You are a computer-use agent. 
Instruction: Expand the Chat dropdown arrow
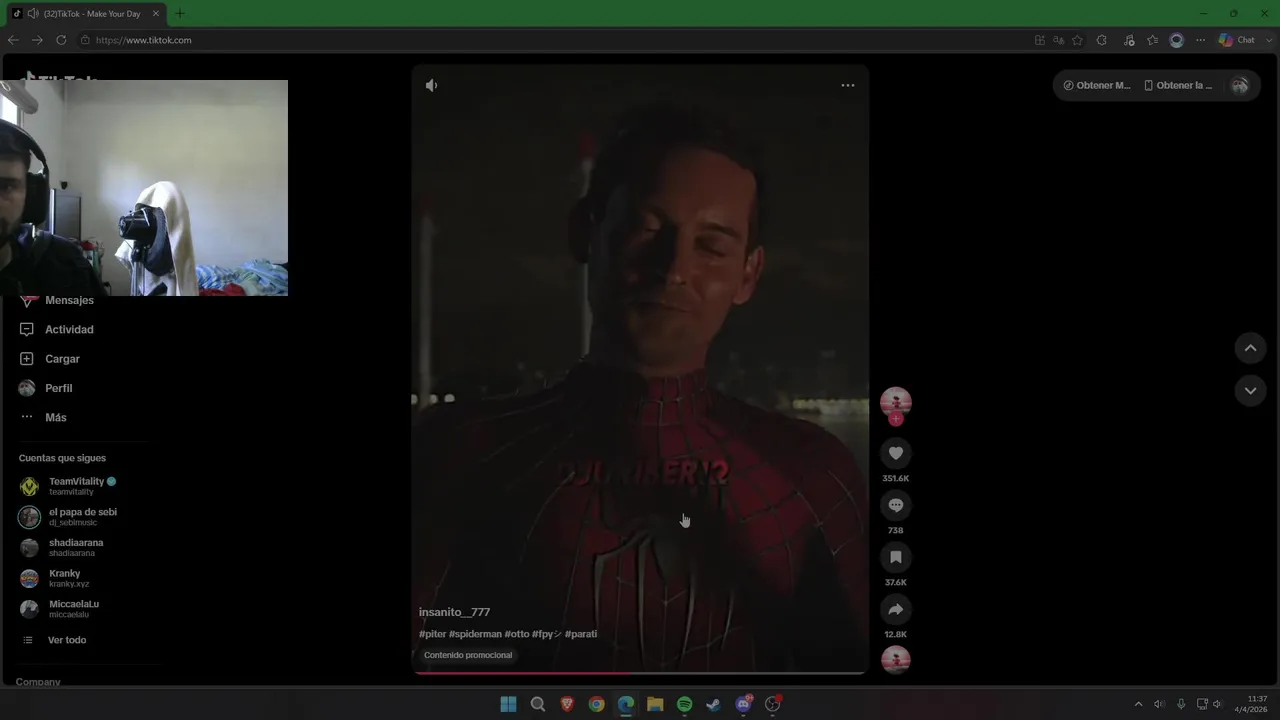1267,40
